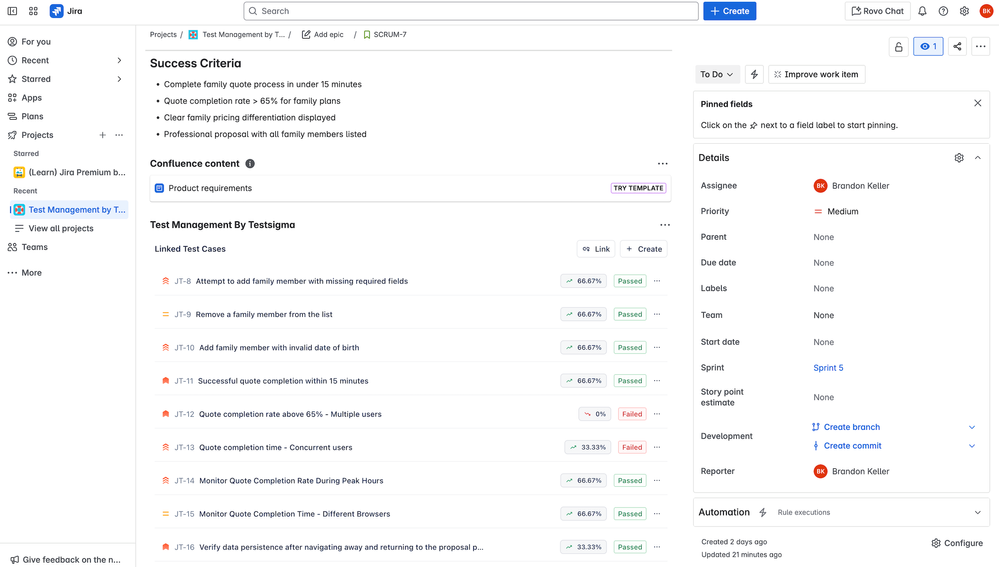The height and width of the screenshot is (567, 999).
Task: Click the Create button in top bar
Action: pos(729,11)
